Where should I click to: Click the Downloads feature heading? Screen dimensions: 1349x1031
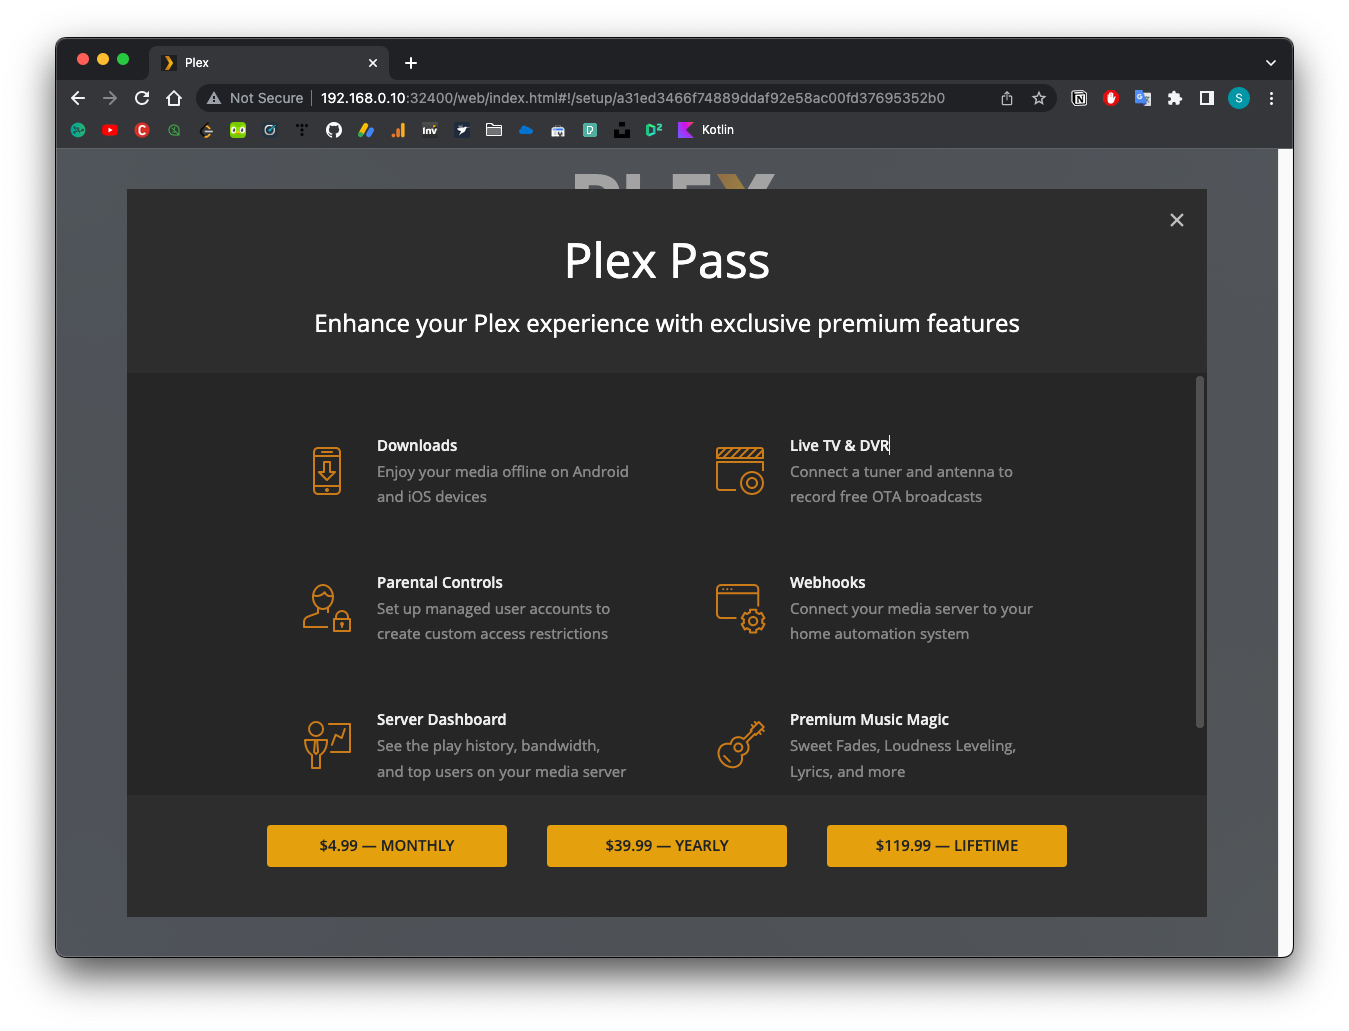(x=417, y=446)
